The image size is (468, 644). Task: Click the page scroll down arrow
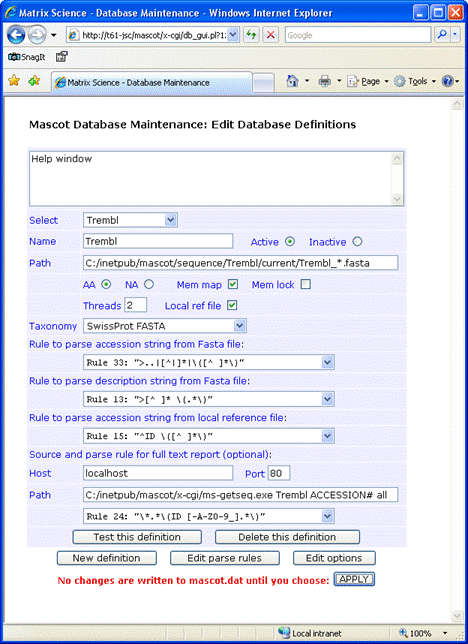[457, 616]
